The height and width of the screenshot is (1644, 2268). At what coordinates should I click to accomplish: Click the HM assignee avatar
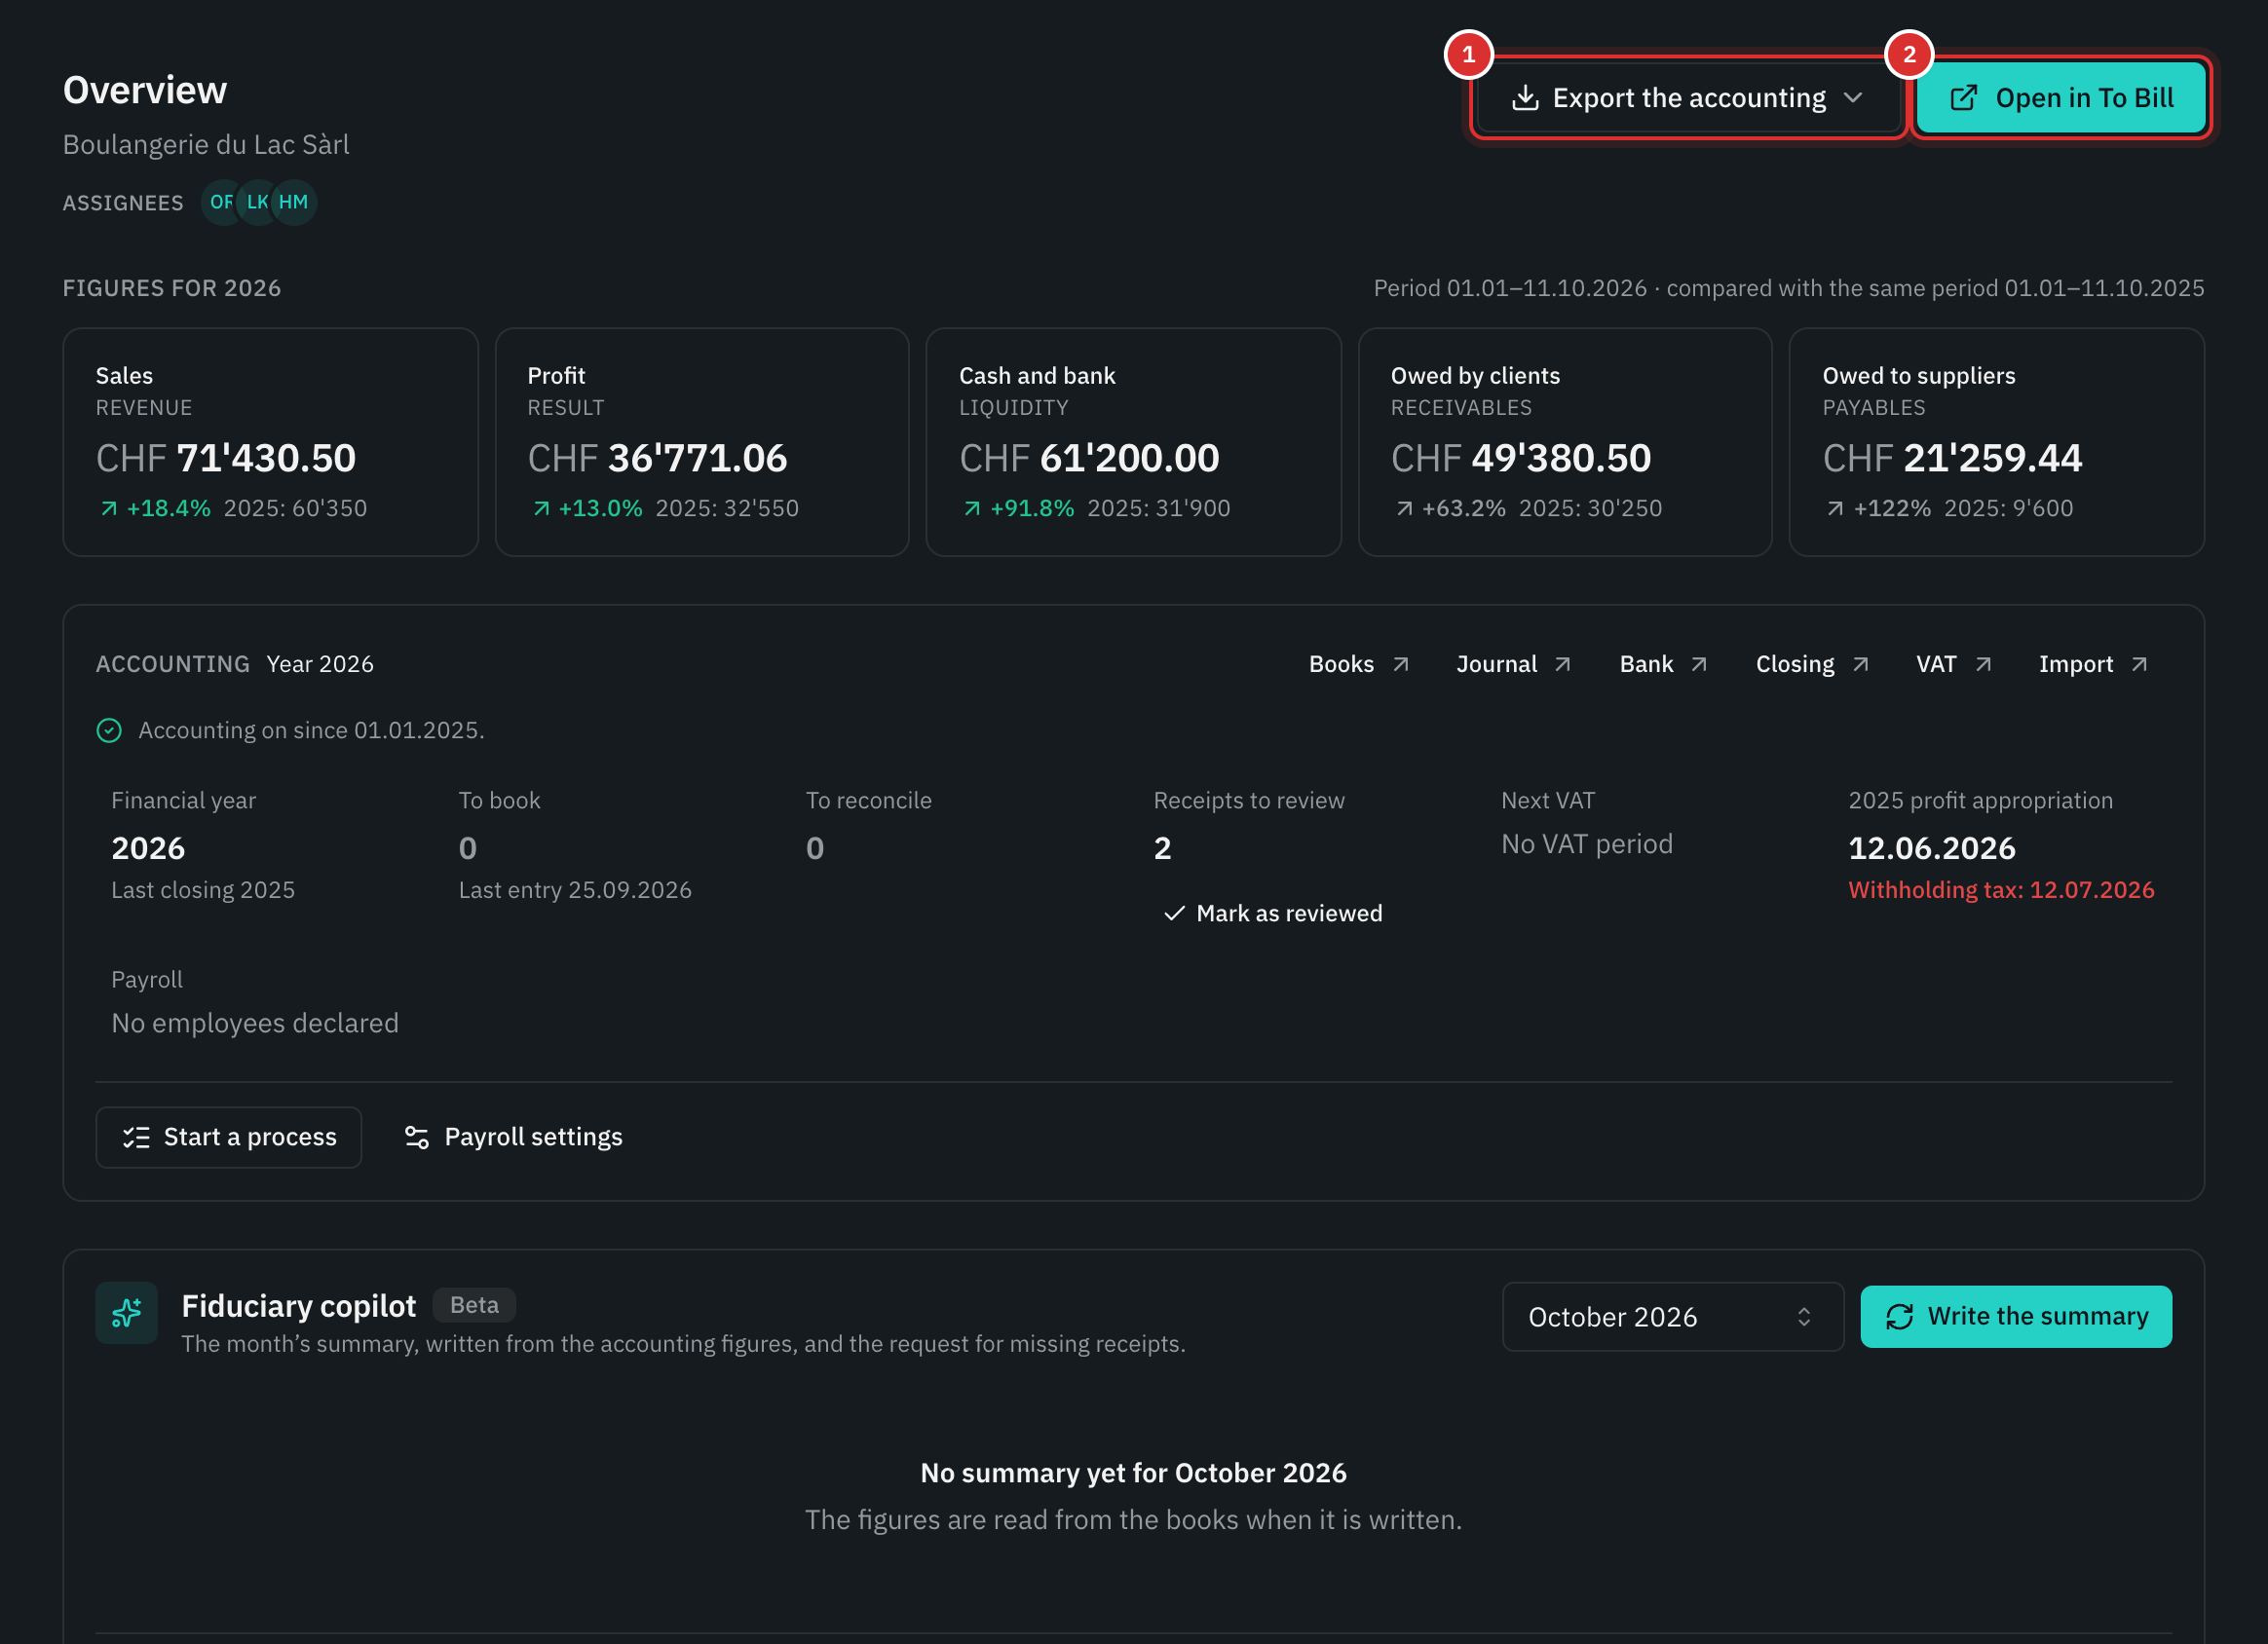pyautogui.click(x=294, y=202)
